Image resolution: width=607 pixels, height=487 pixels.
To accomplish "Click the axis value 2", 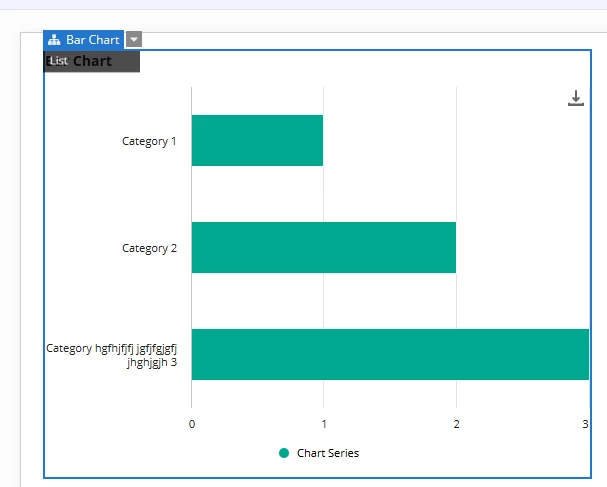I will click(456, 424).
